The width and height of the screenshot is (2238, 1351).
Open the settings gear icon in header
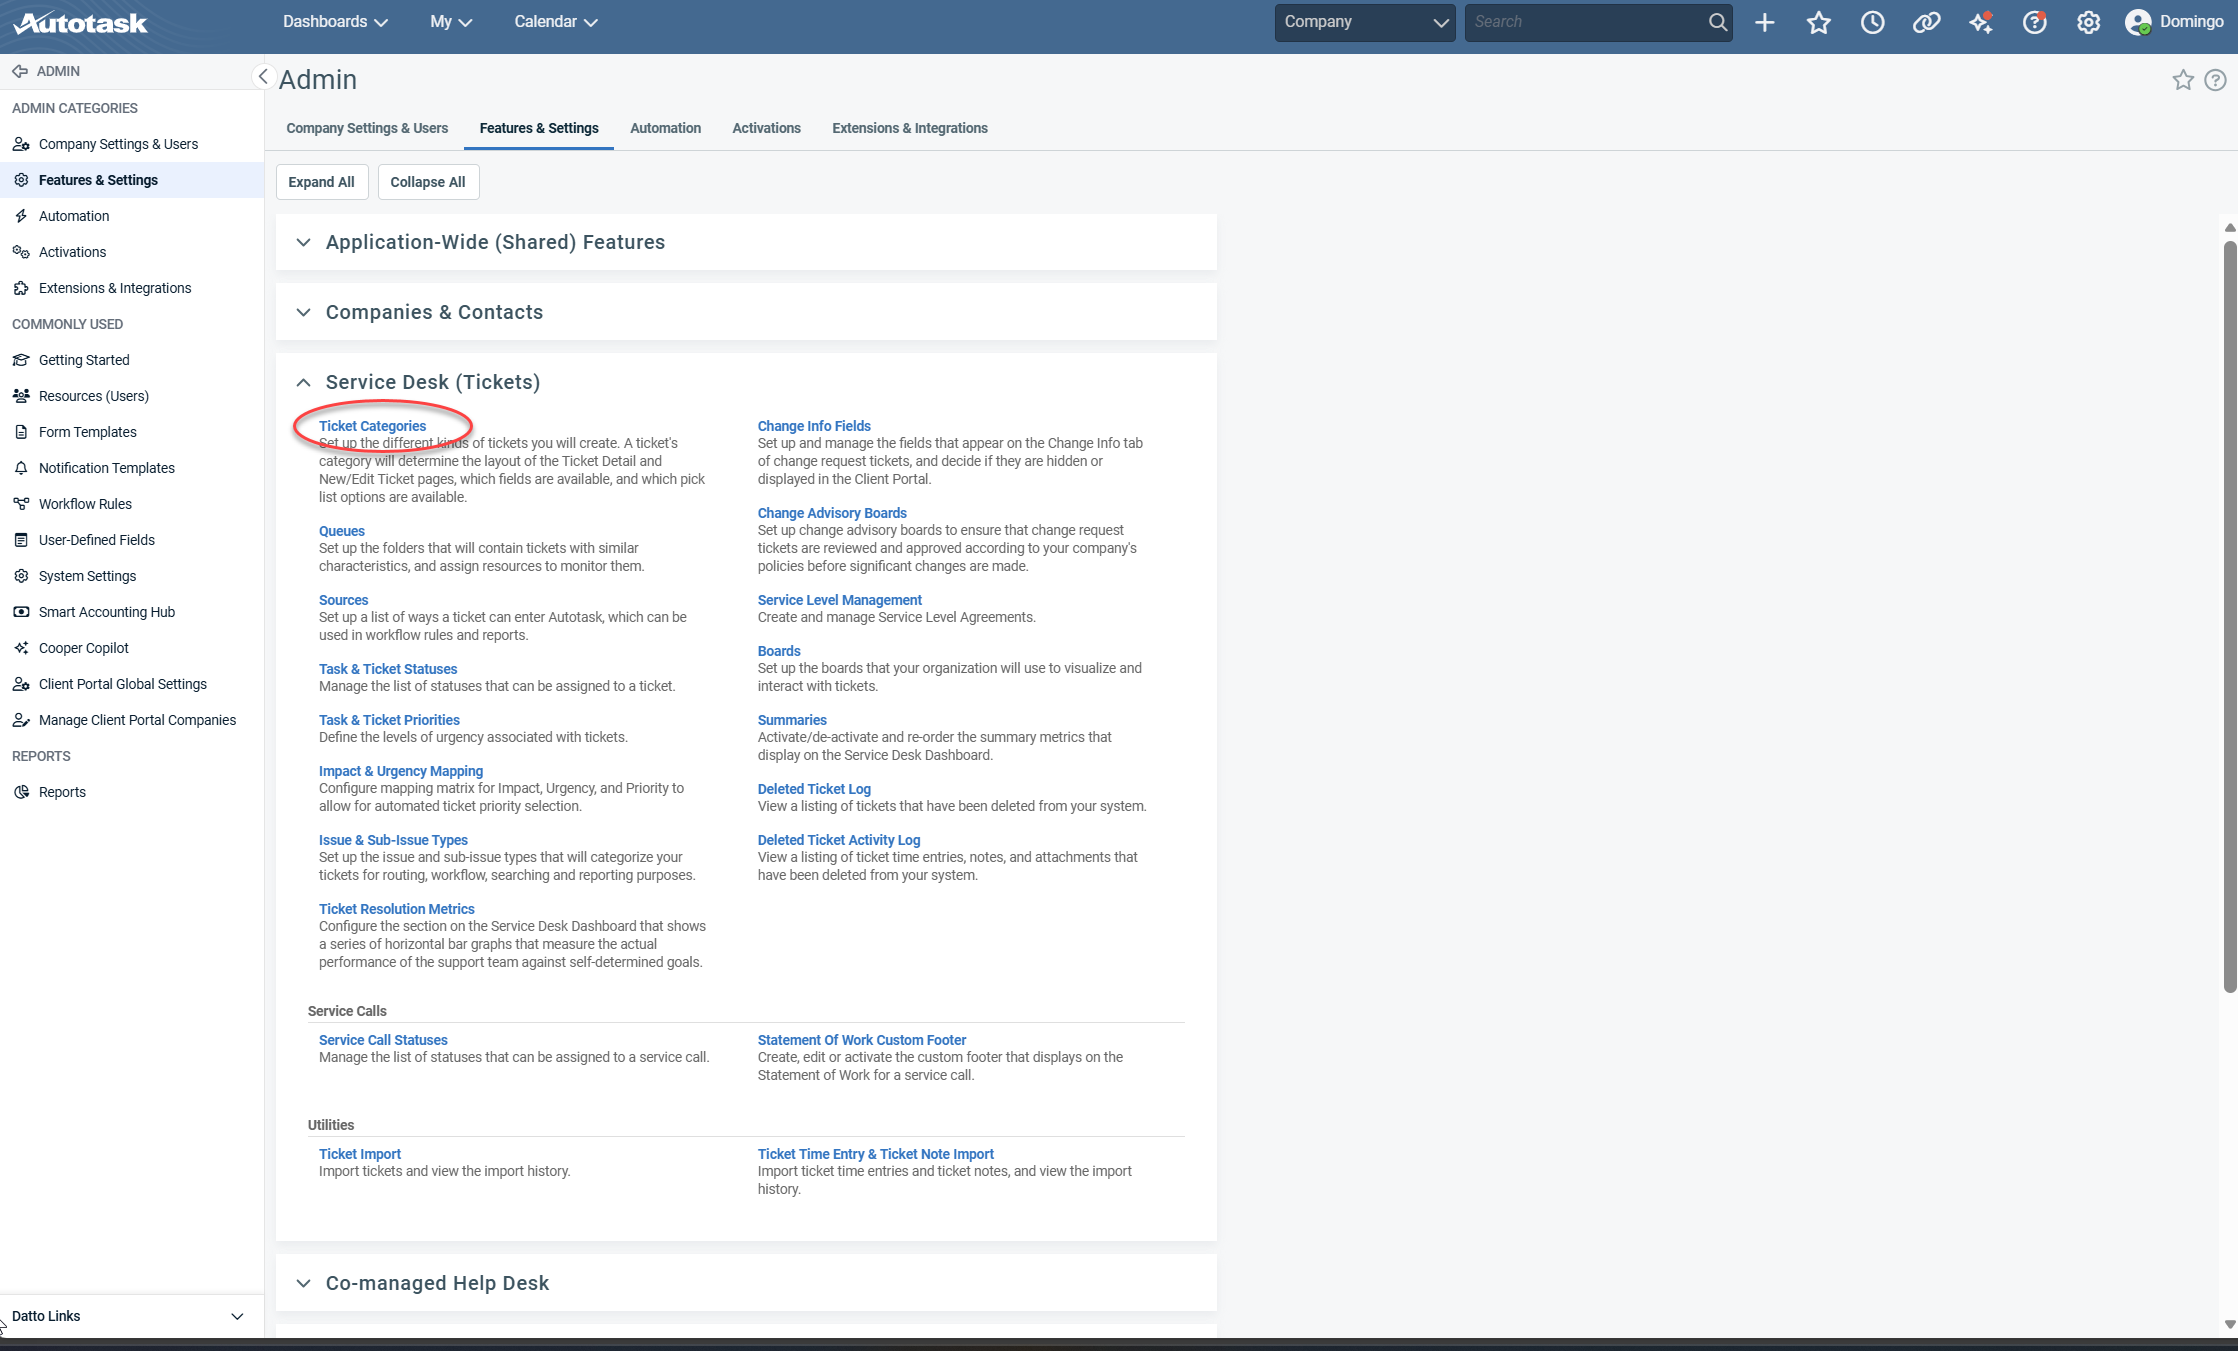tap(2088, 22)
